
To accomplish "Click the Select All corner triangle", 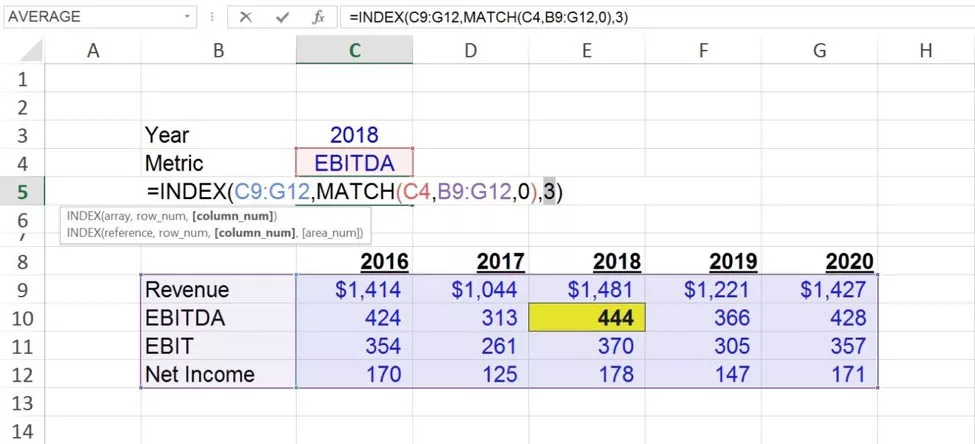I will tap(32, 51).
